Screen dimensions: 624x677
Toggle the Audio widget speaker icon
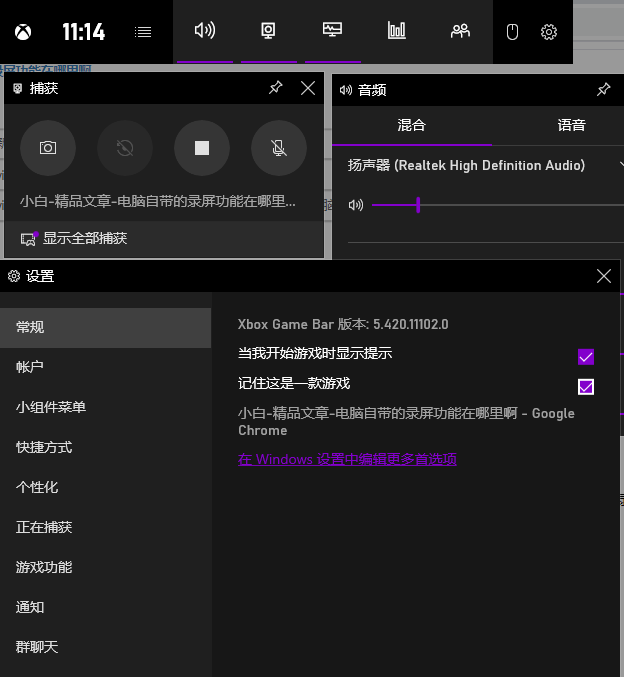coord(205,31)
